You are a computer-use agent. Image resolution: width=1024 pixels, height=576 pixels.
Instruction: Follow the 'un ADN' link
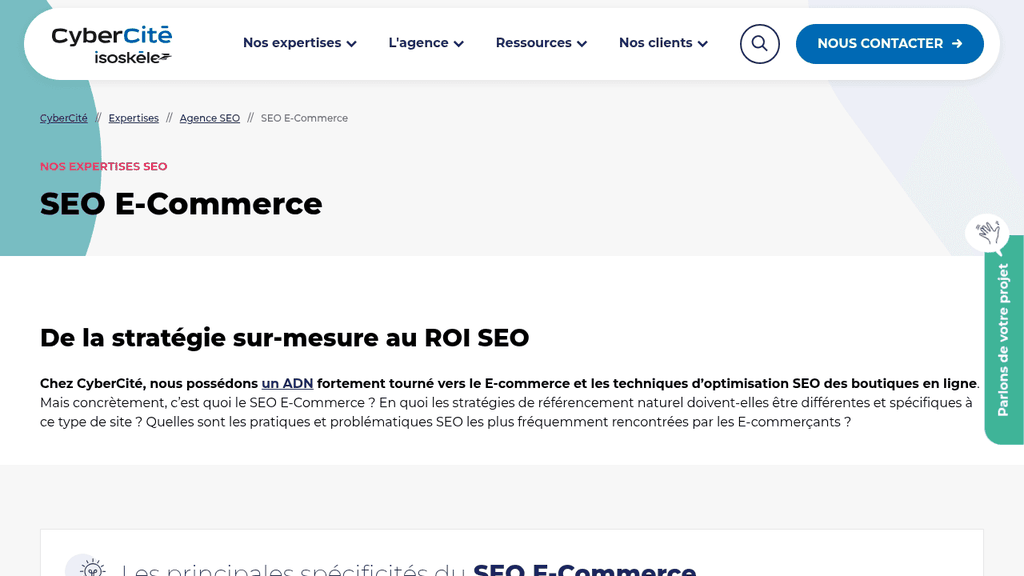click(x=287, y=383)
